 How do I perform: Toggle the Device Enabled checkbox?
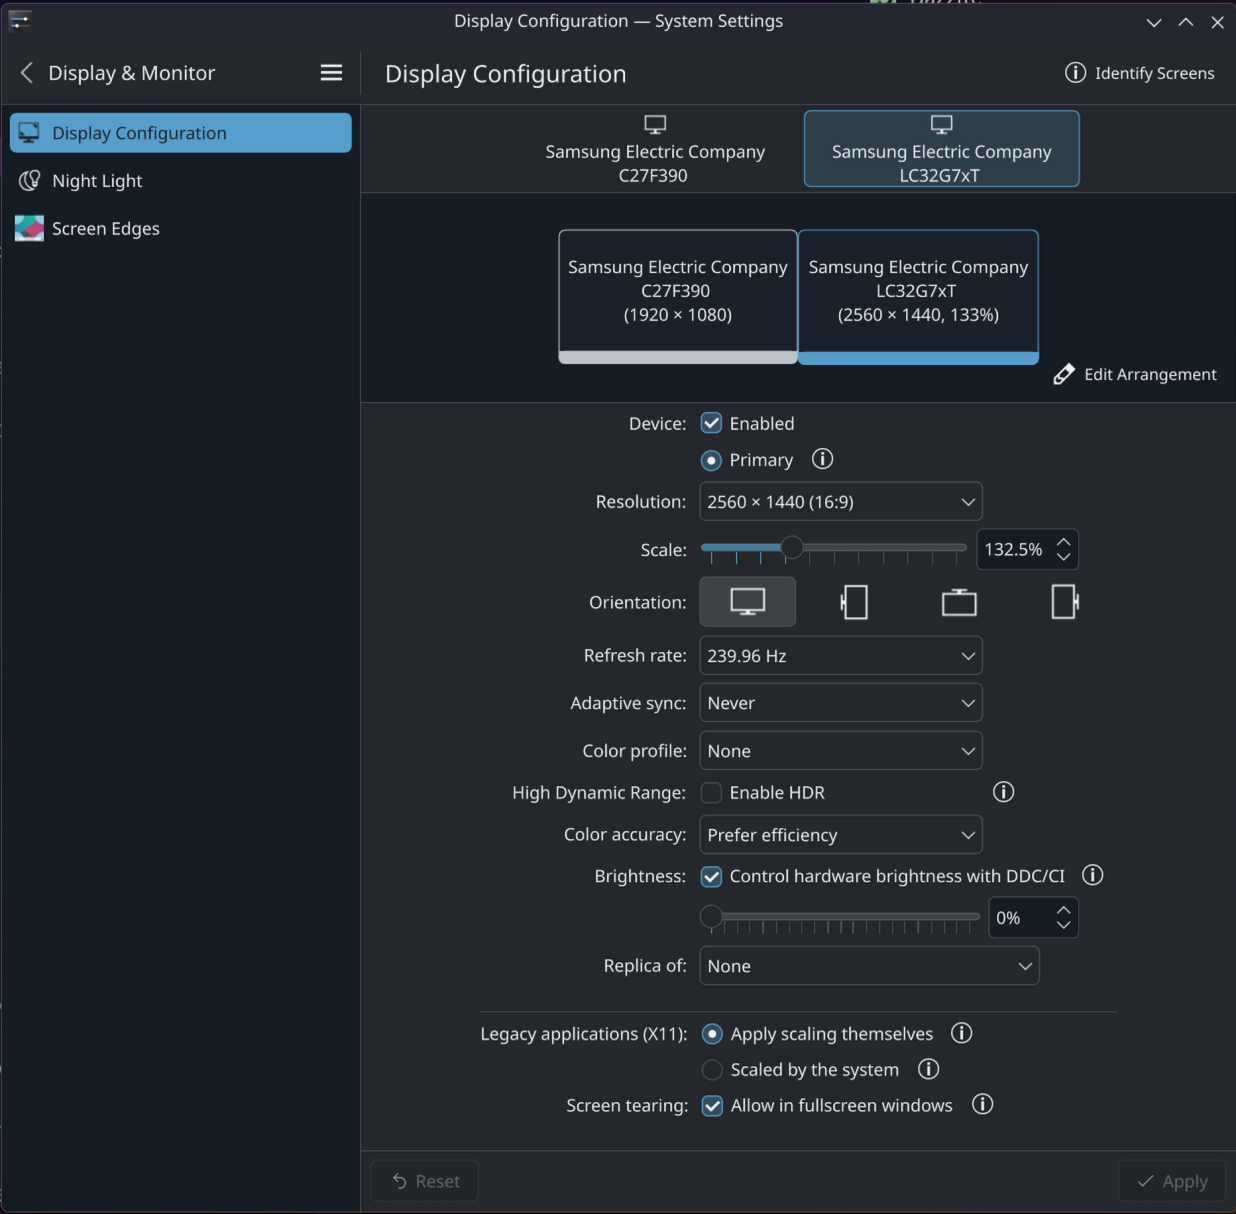tap(711, 423)
